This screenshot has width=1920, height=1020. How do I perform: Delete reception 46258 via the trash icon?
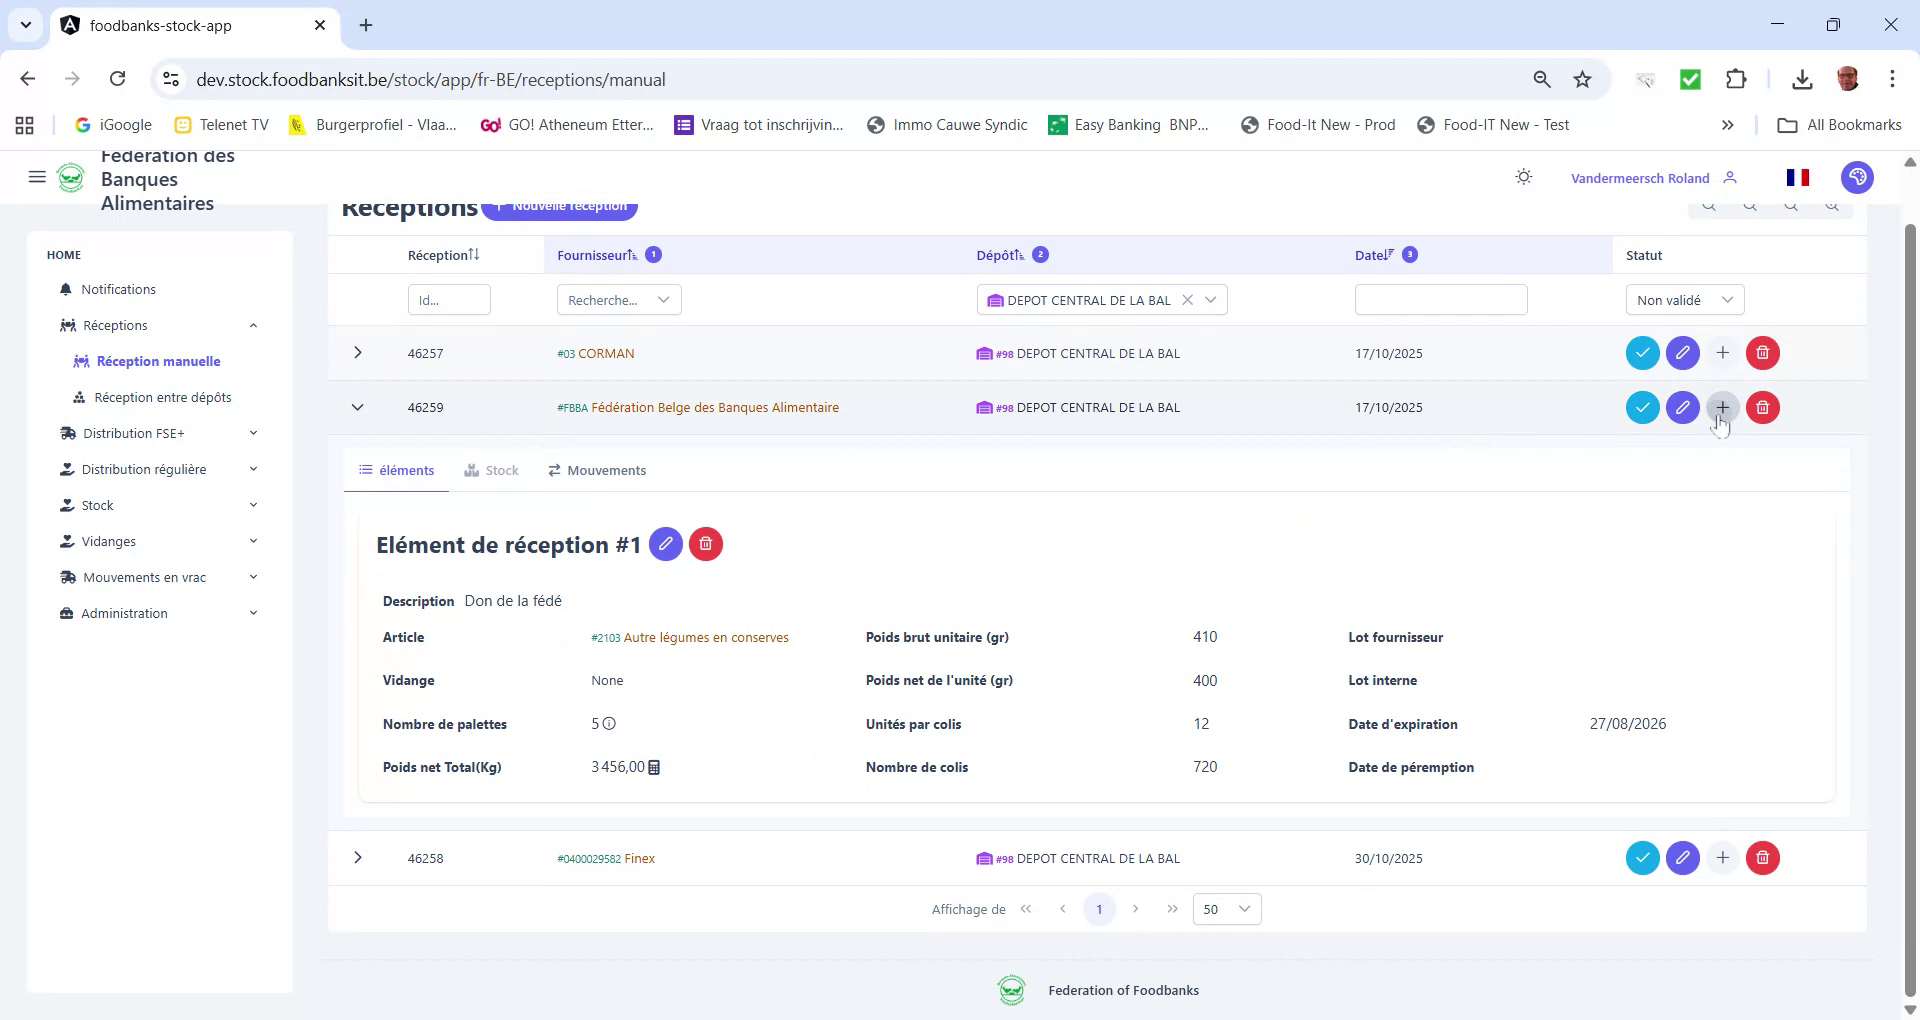click(1762, 857)
